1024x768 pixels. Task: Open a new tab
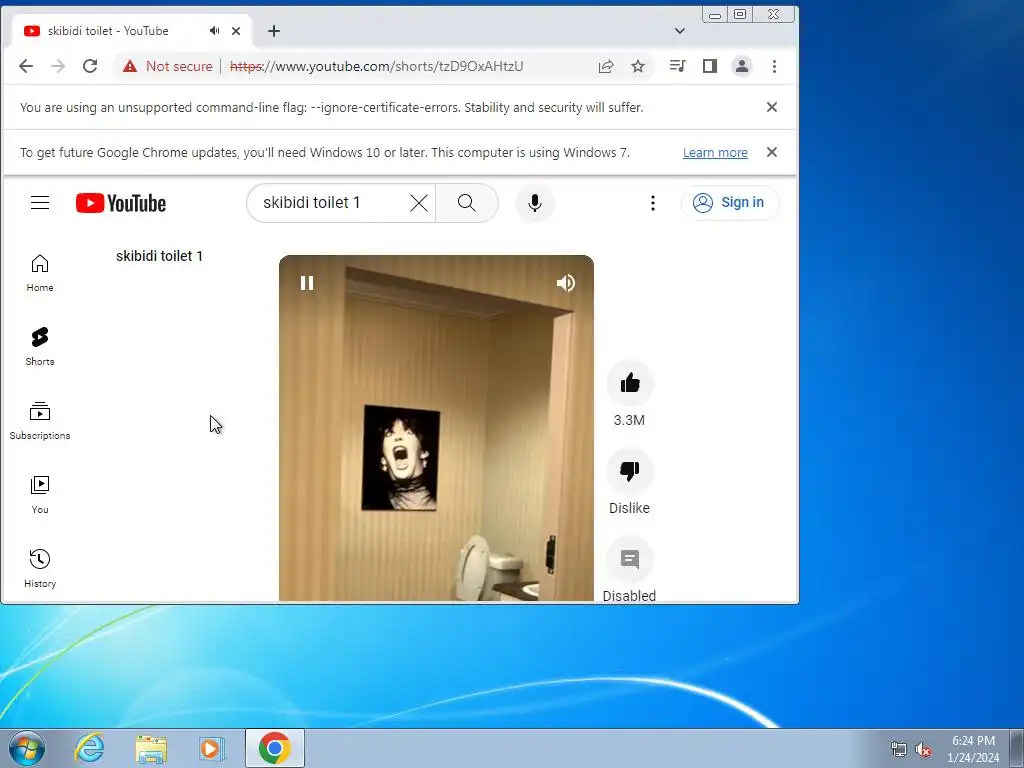pyautogui.click(x=274, y=31)
